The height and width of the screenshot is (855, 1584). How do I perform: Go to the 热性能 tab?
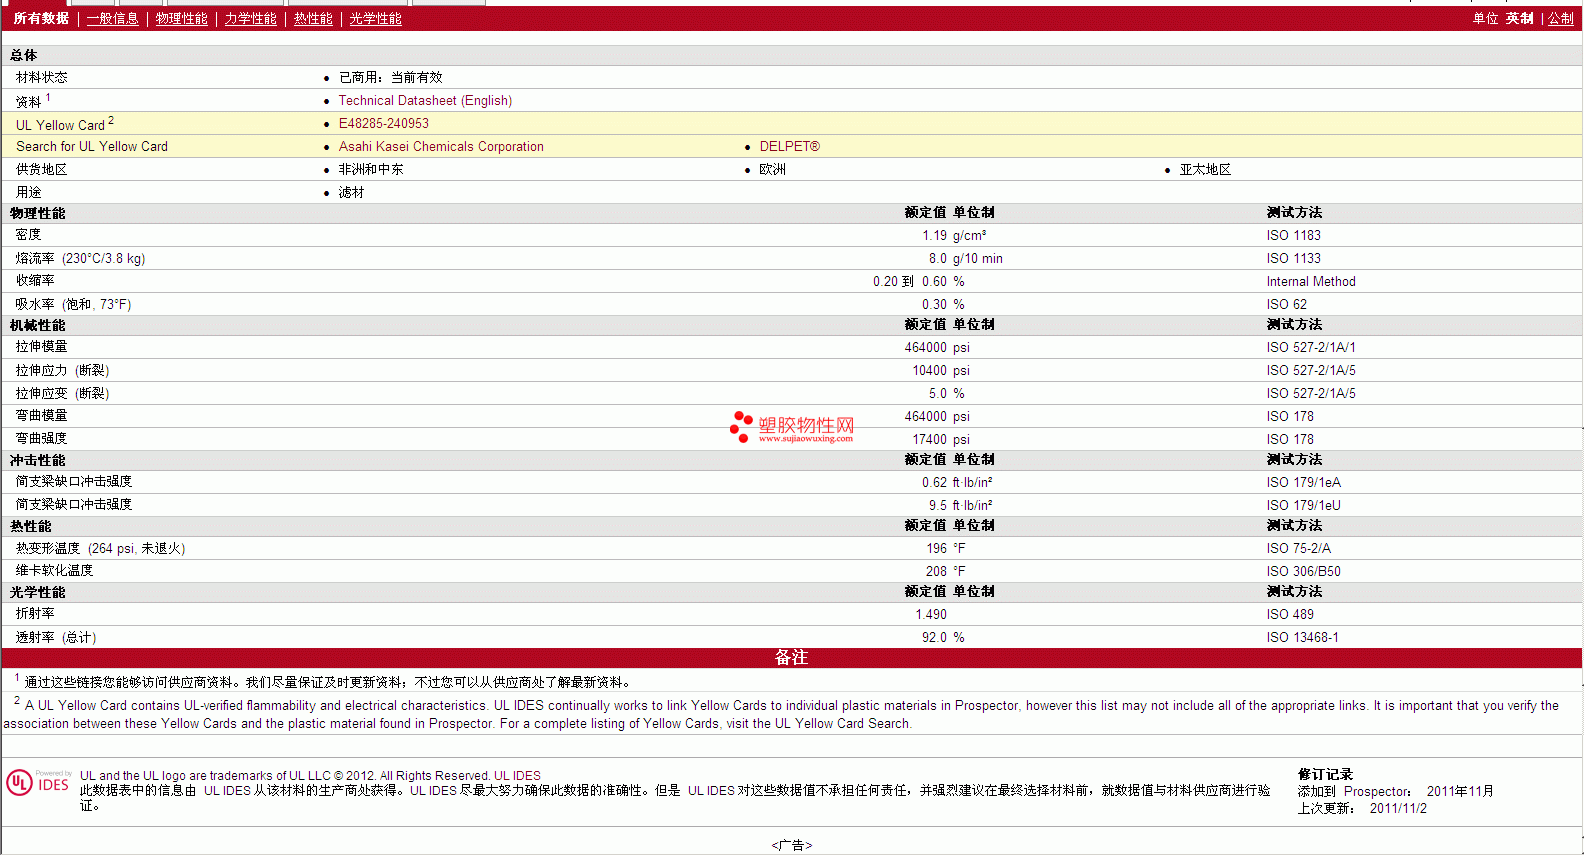pos(313,19)
